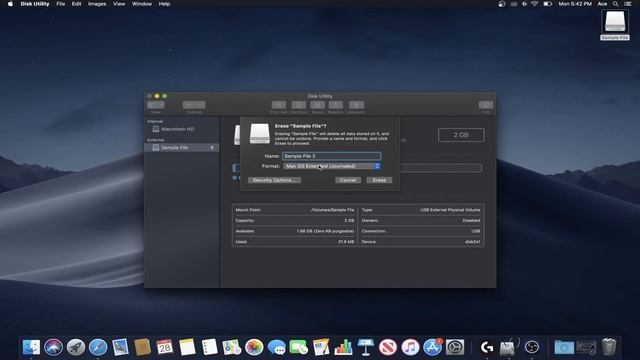640x360 pixels.
Task: Open the Window menu
Action: (142, 4)
